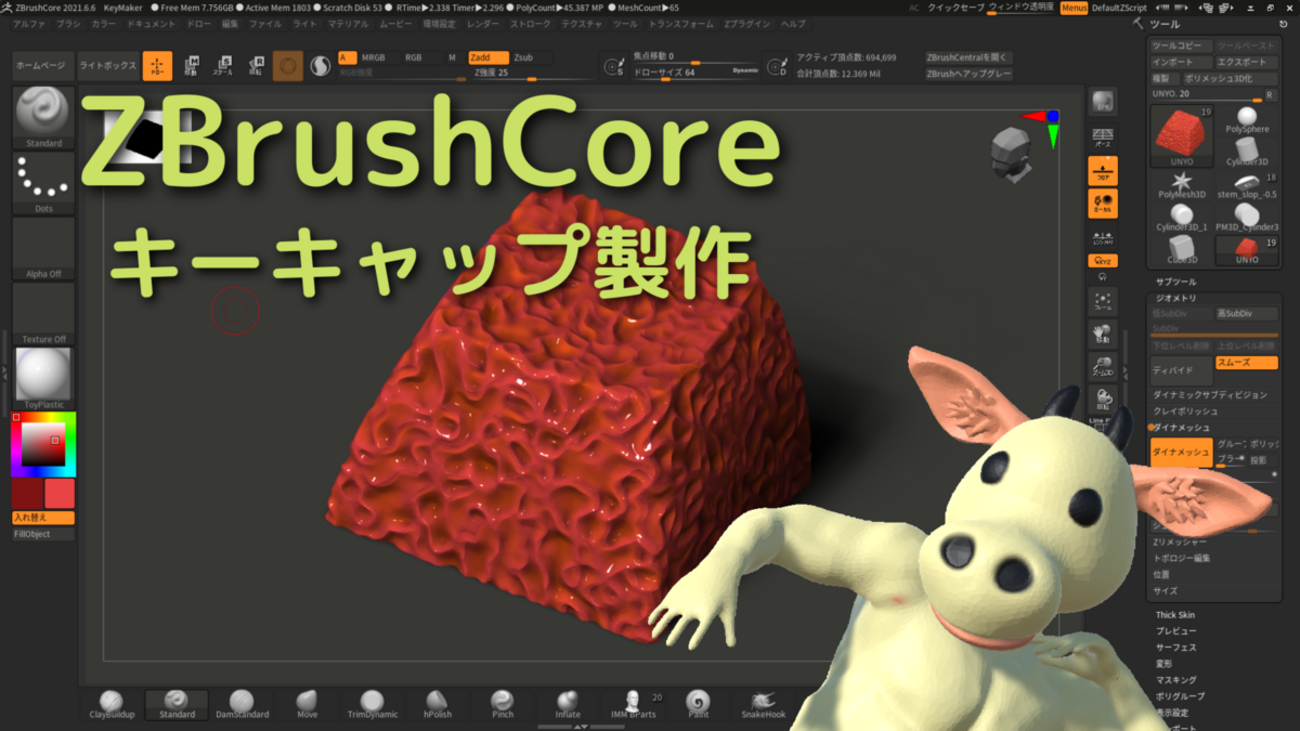Open the ToyPlastic material picker
Screen dimensions: 1300x731
click(43, 379)
